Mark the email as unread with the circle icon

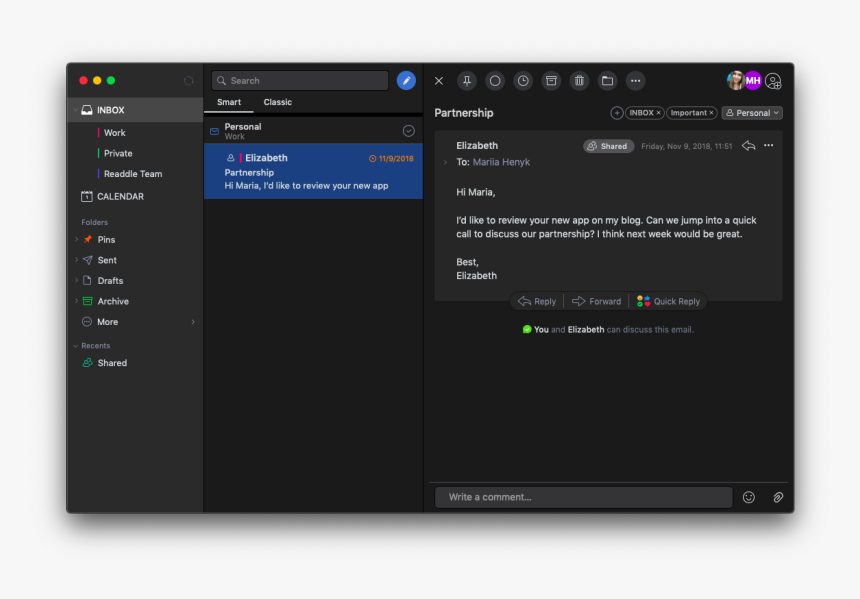[x=495, y=81]
